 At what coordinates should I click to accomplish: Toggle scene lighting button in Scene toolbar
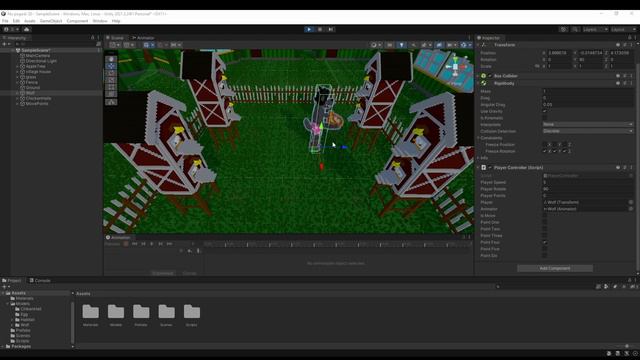tap(402, 45)
